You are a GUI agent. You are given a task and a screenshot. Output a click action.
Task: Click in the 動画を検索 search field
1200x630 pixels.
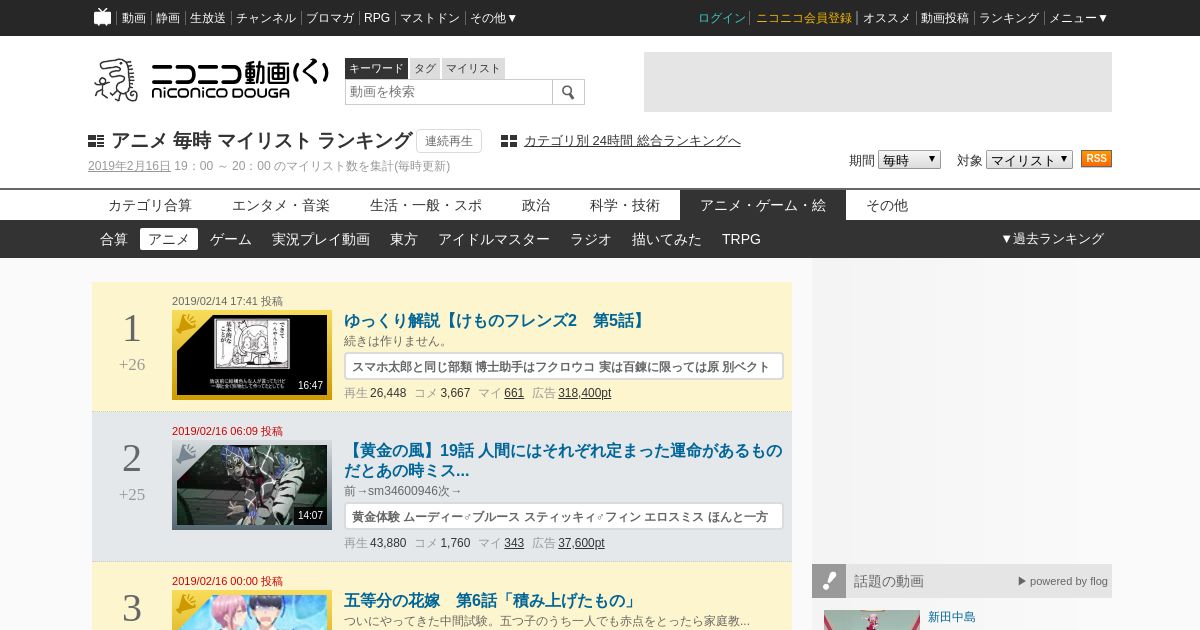pos(449,92)
